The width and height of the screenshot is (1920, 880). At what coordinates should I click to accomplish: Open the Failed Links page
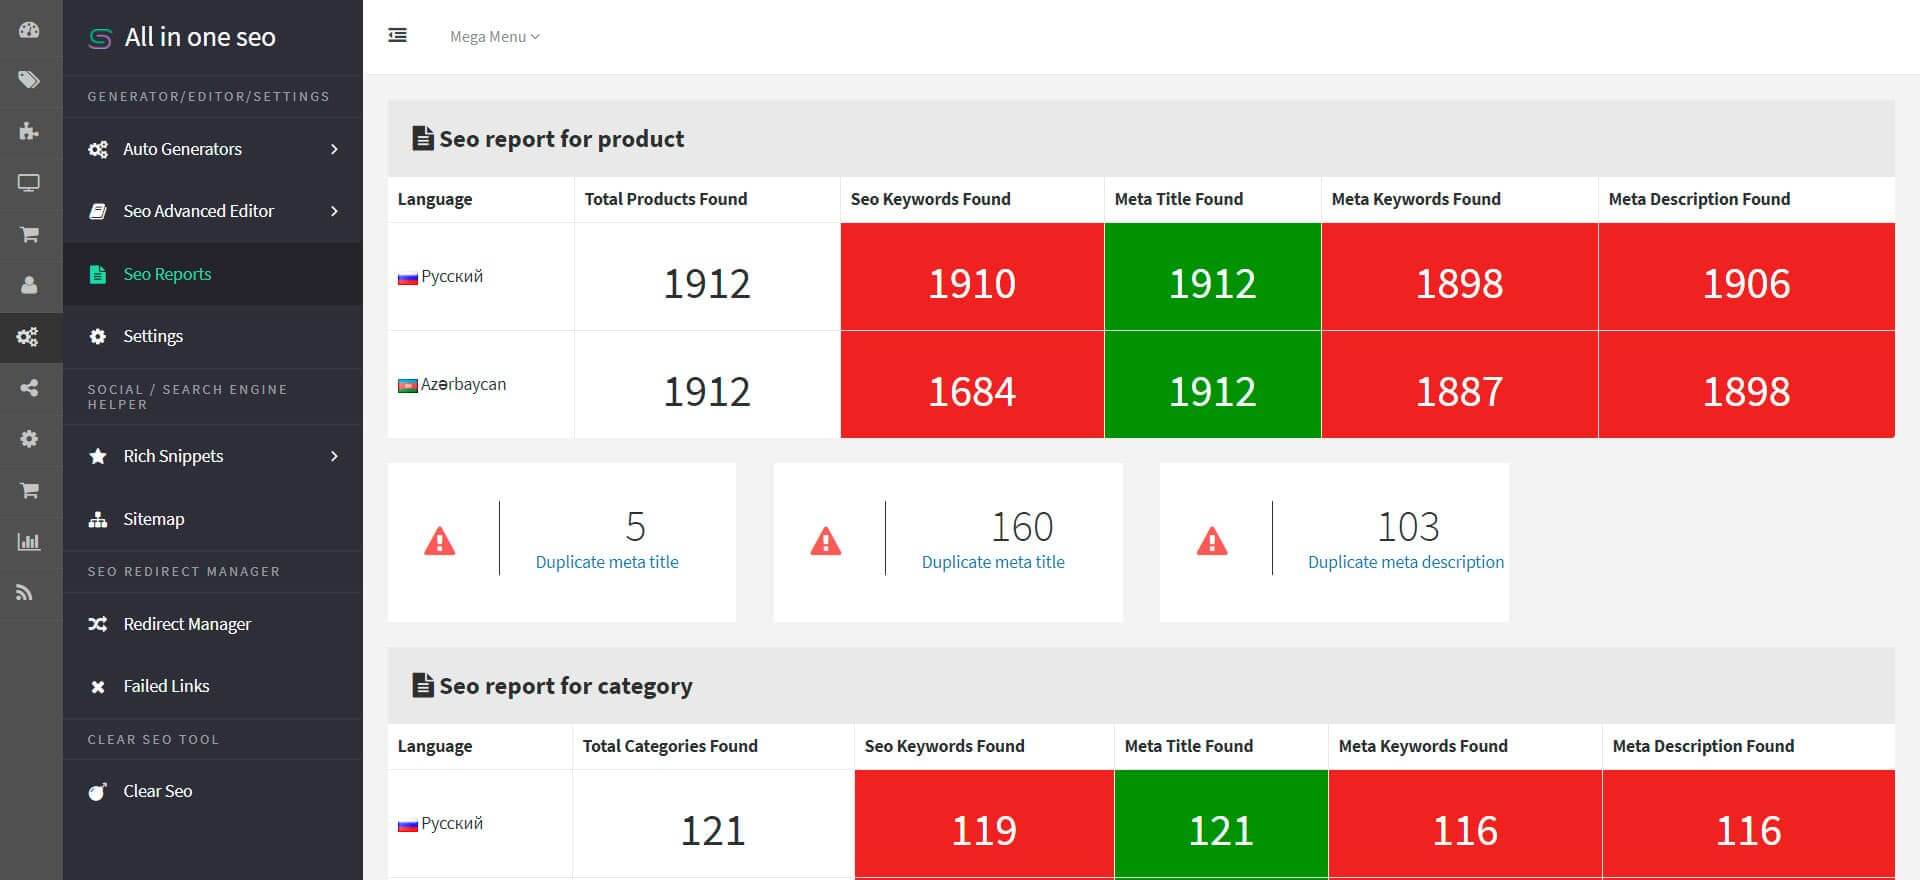coord(212,686)
